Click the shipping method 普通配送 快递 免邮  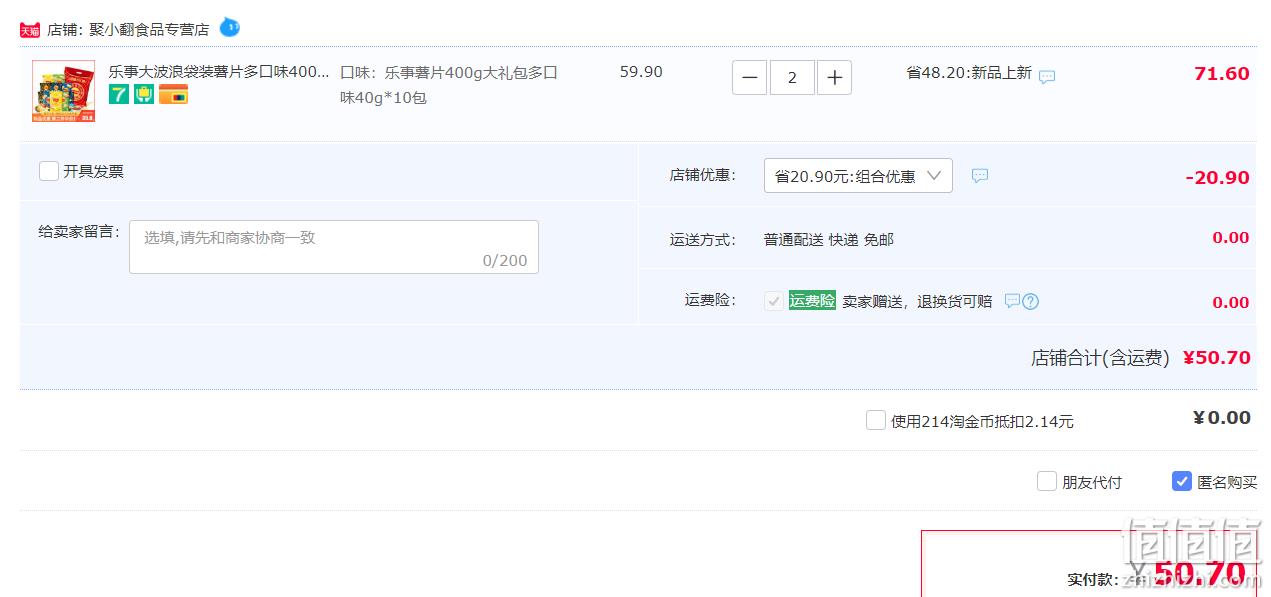829,239
